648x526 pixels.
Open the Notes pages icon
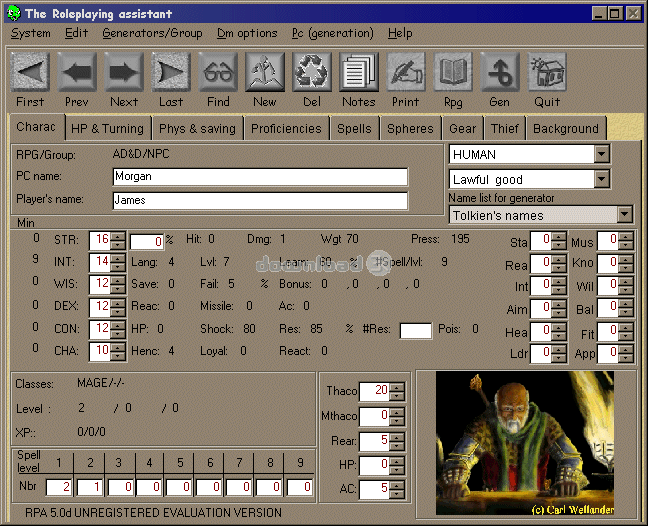tap(359, 72)
